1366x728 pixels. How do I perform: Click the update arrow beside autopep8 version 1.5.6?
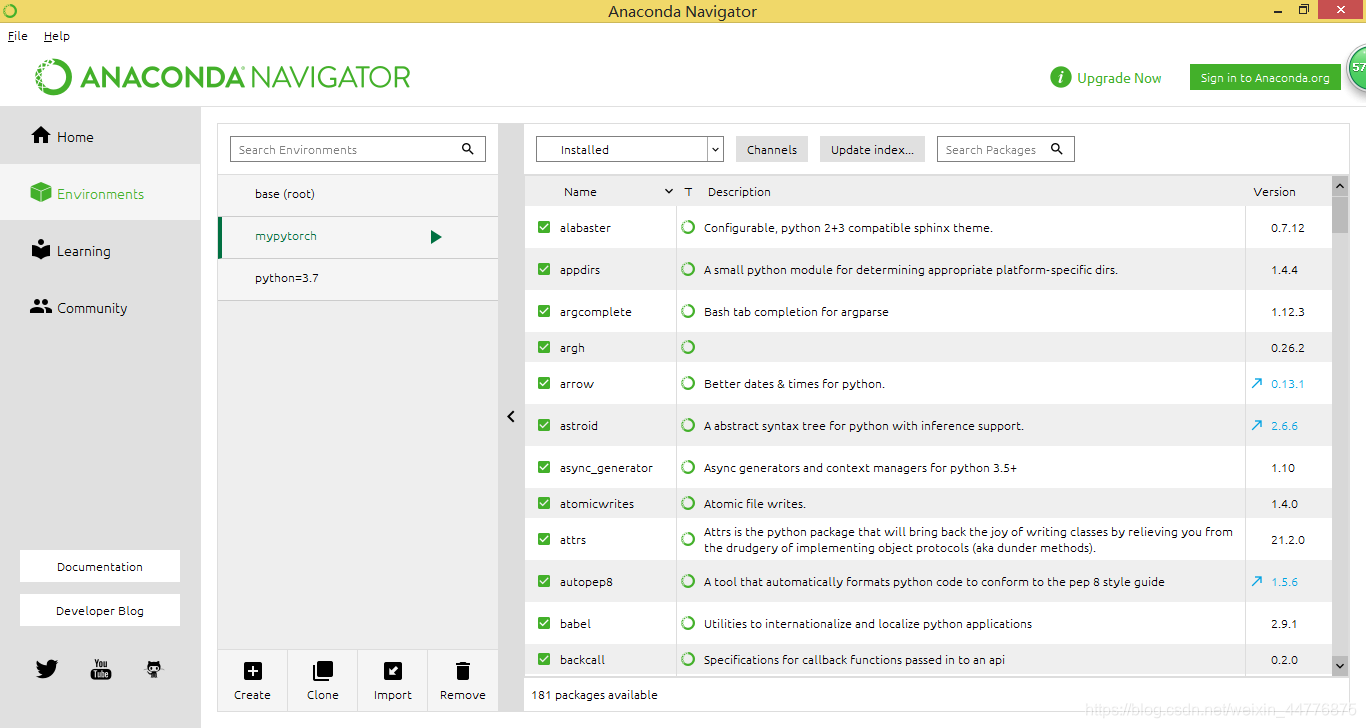pyautogui.click(x=1257, y=581)
